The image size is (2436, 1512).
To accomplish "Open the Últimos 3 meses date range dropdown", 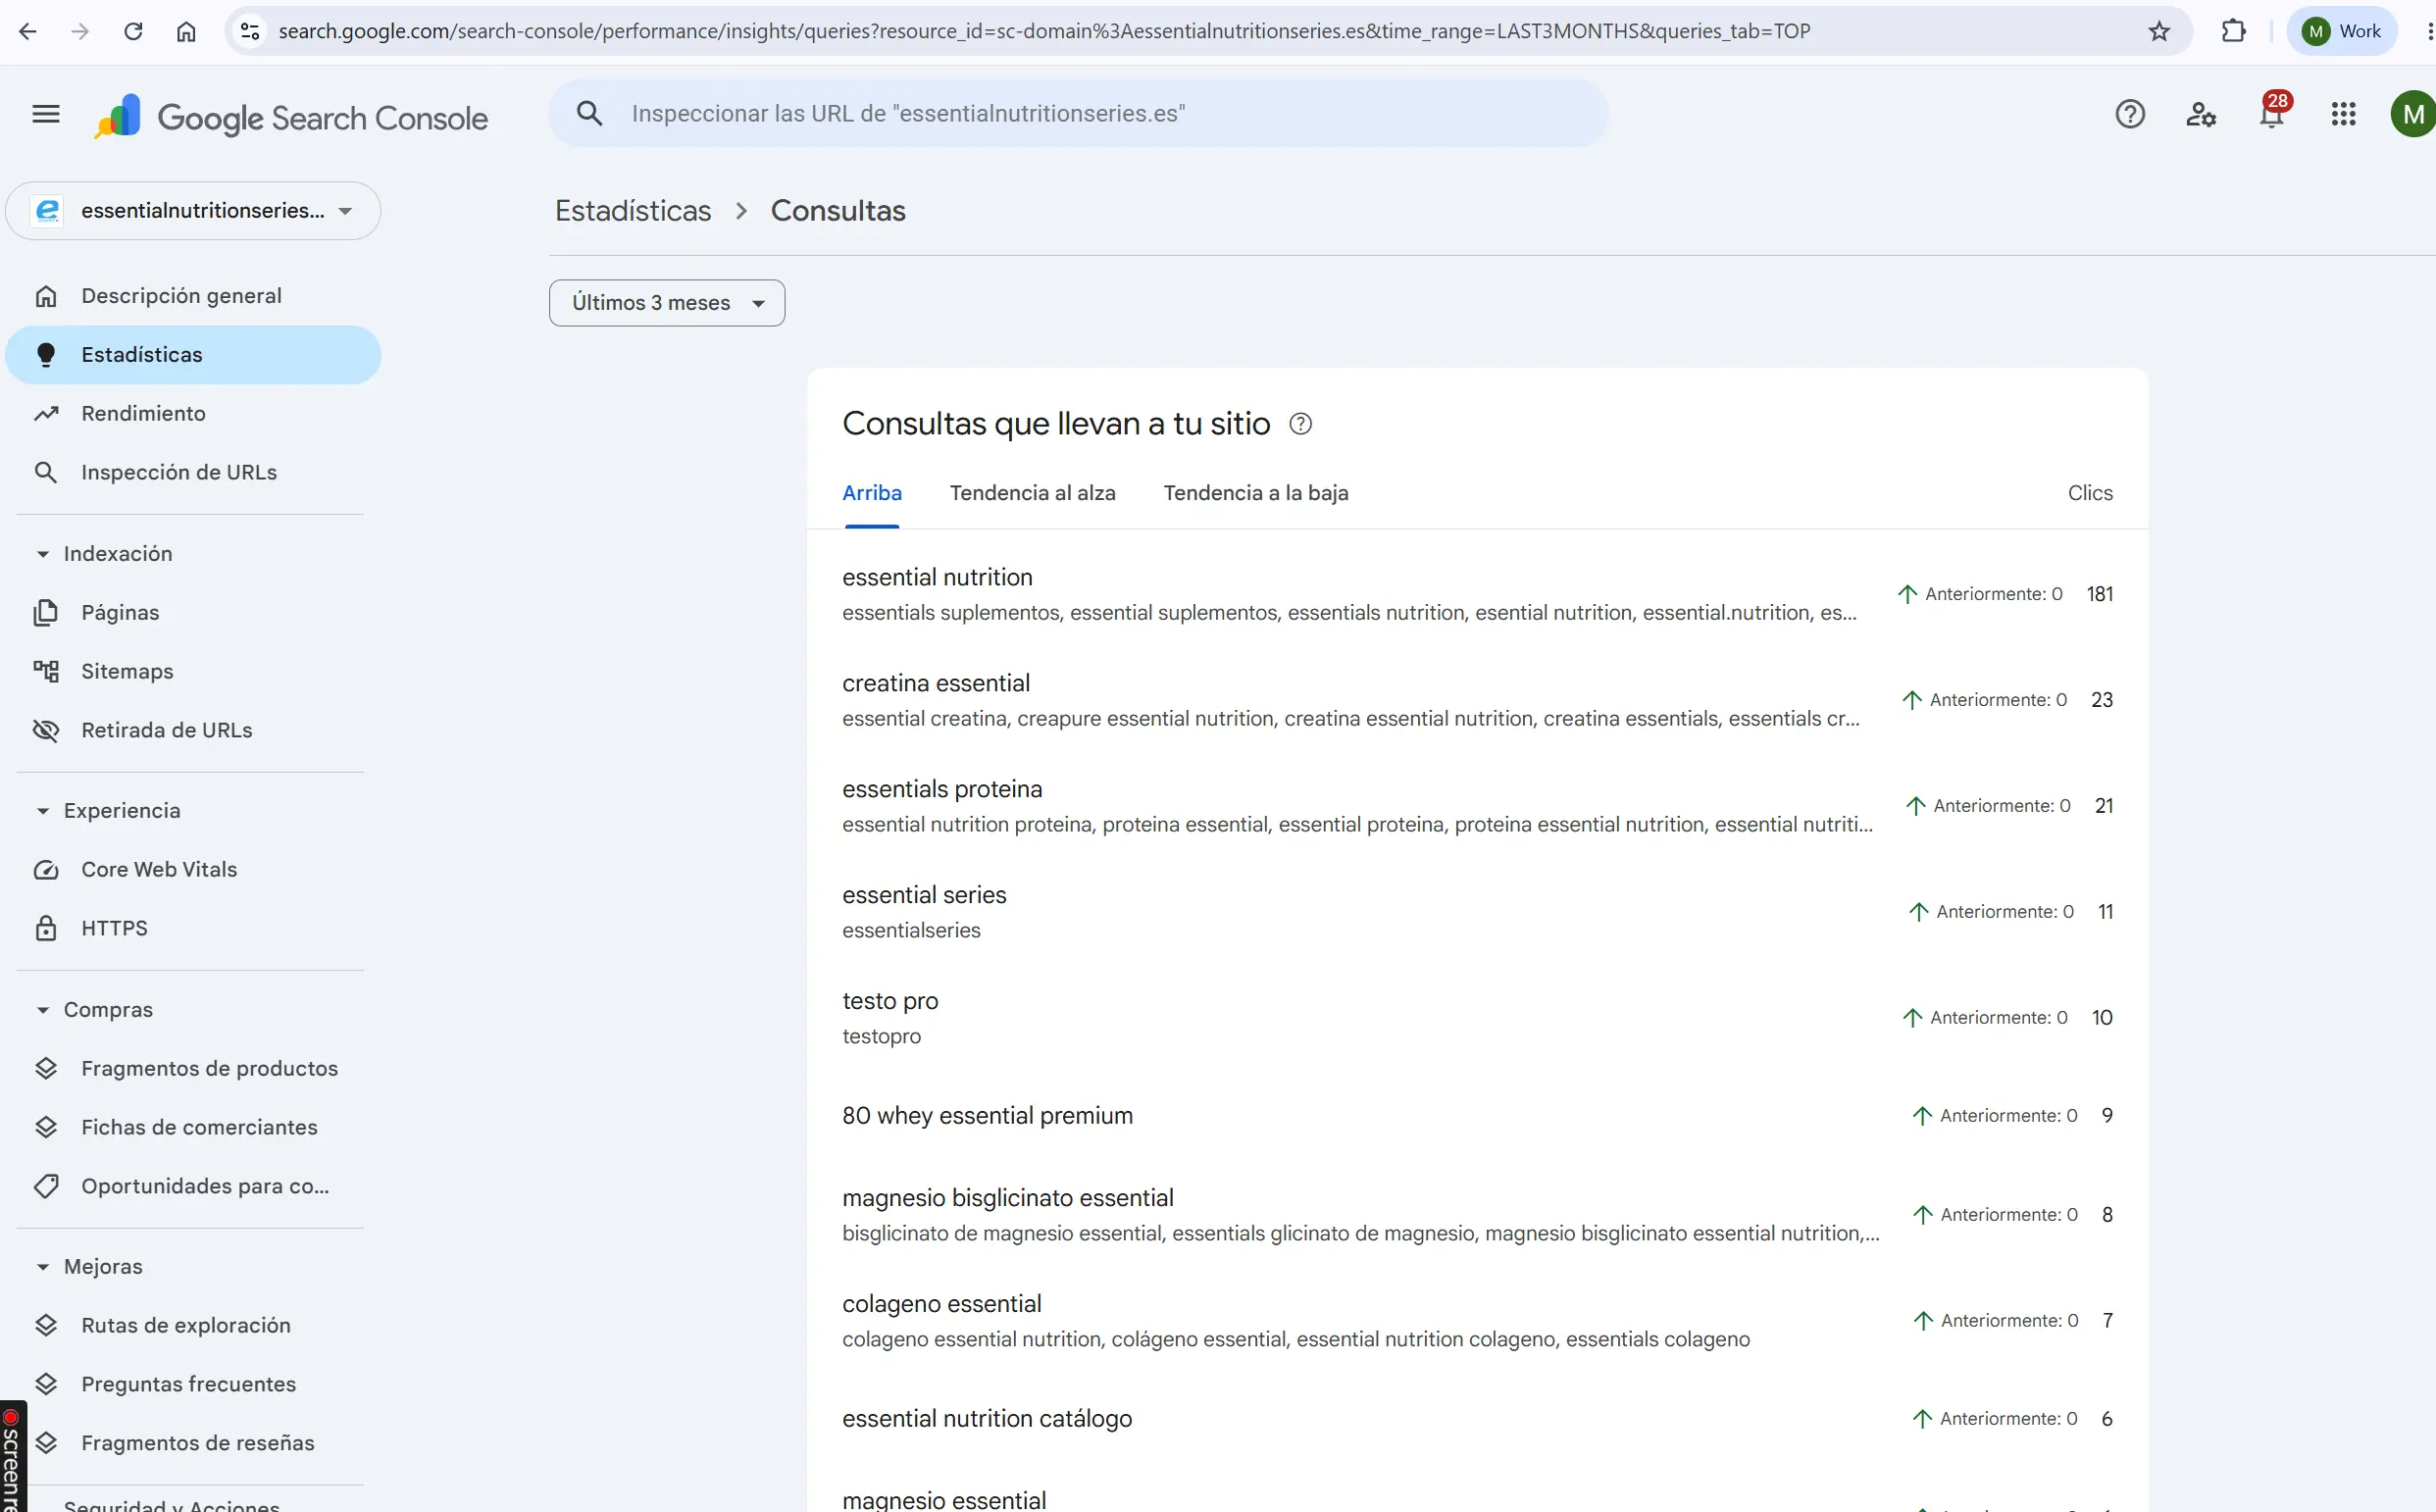I will [x=667, y=303].
